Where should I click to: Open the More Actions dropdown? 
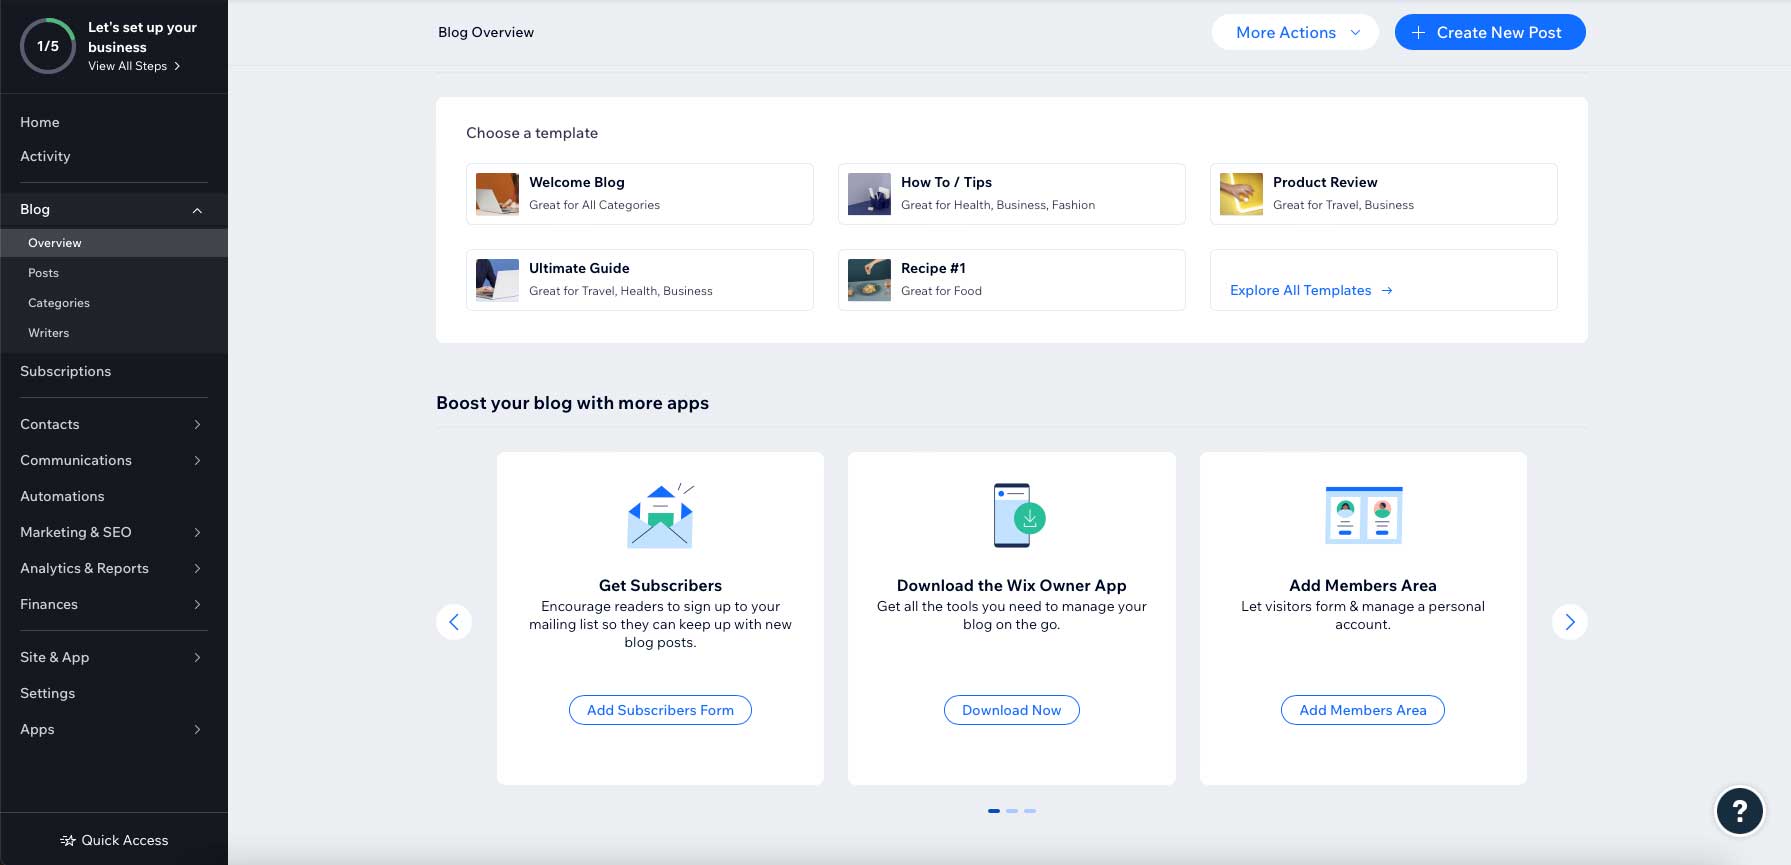[x=1295, y=32]
